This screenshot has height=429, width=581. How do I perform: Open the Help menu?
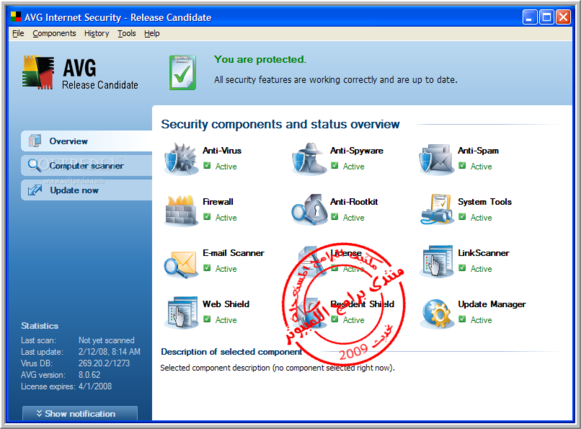(152, 33)
